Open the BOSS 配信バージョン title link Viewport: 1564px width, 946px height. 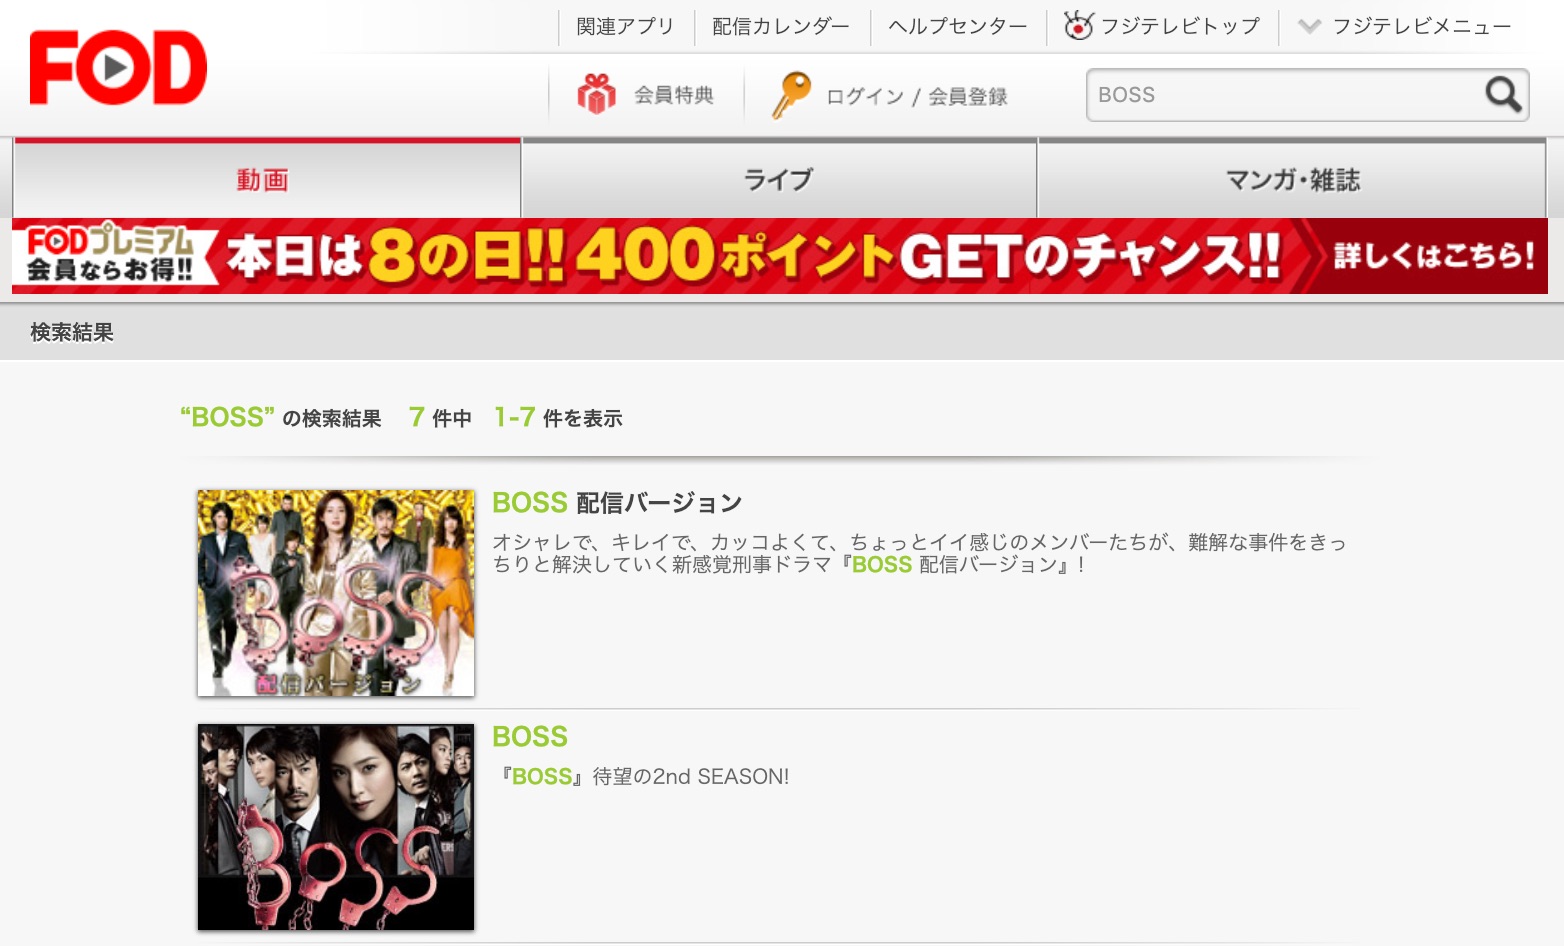(x=617, y=502)
